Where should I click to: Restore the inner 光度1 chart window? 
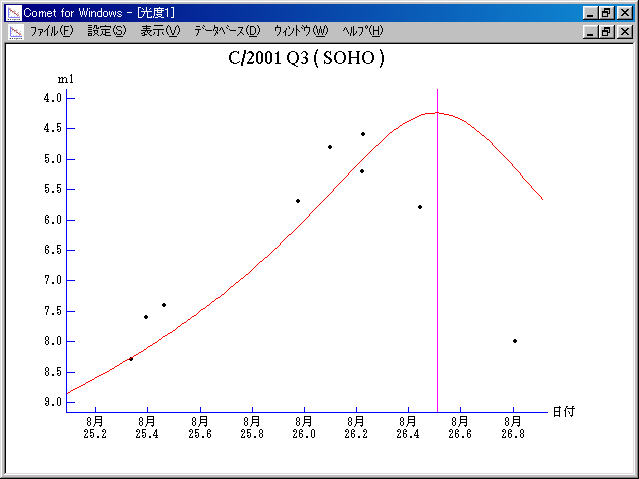607,31
